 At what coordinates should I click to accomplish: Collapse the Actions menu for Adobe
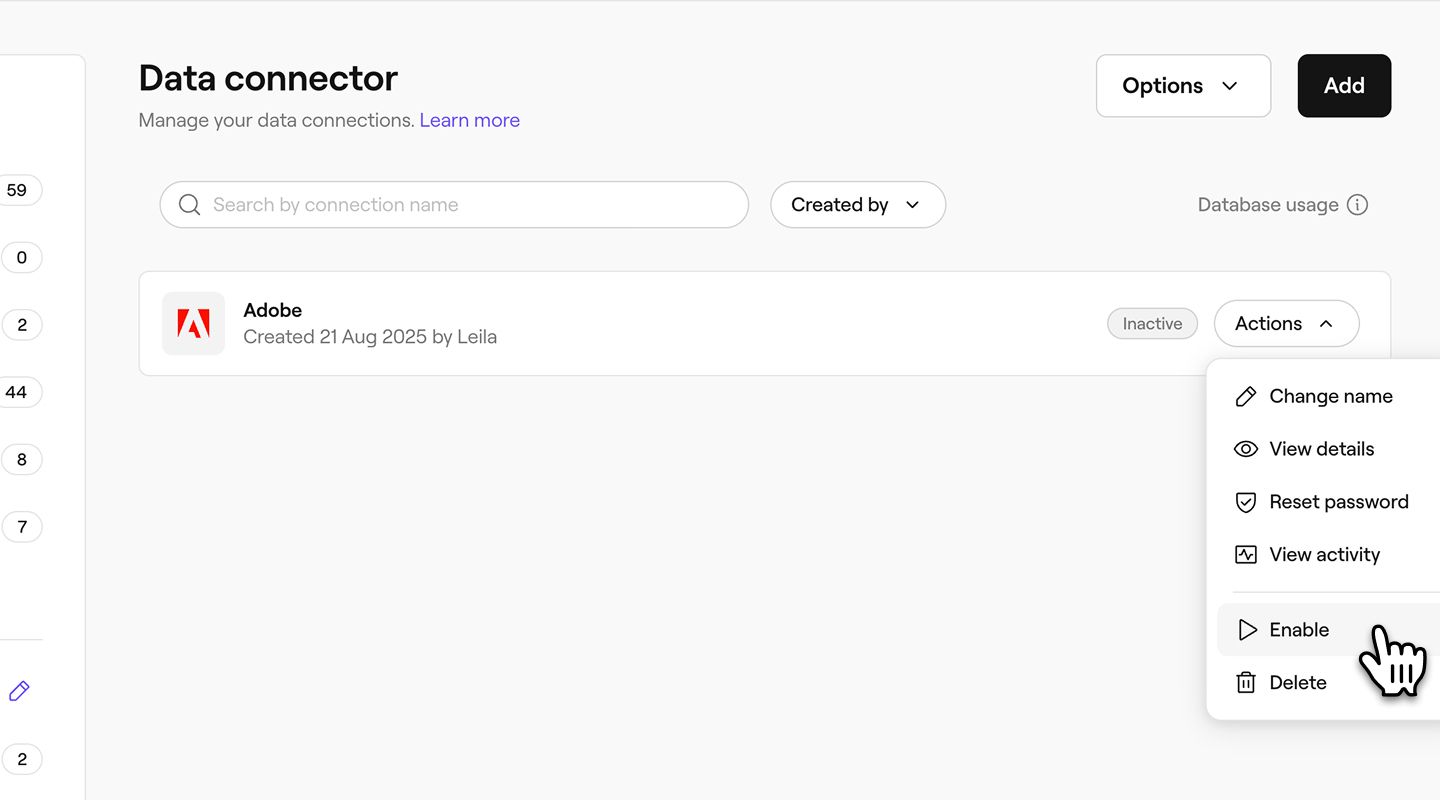(1286, 324)
